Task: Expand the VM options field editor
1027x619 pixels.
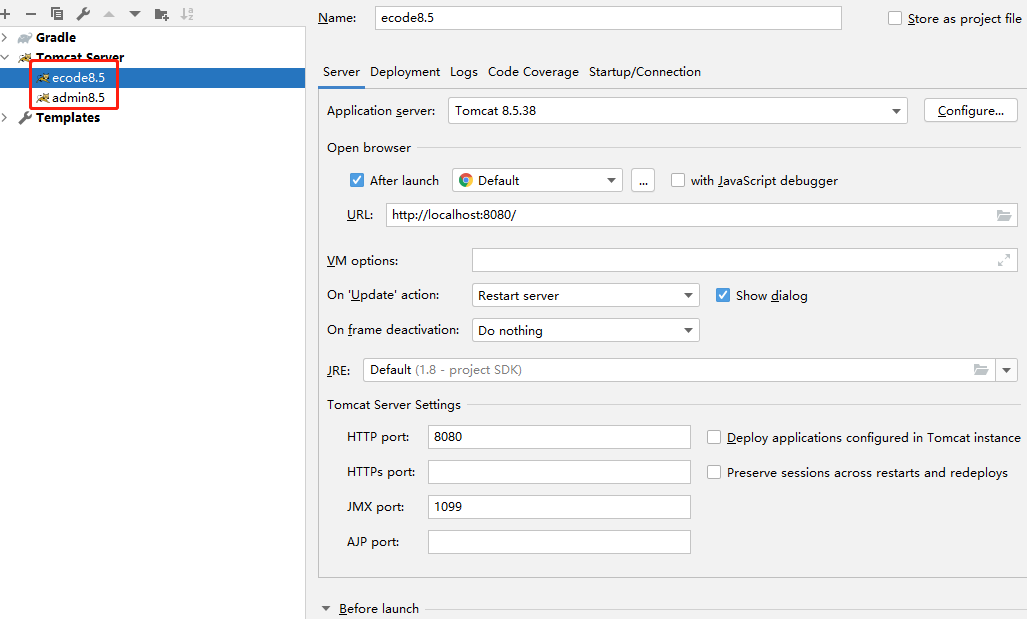Action: click(1003, 260)
